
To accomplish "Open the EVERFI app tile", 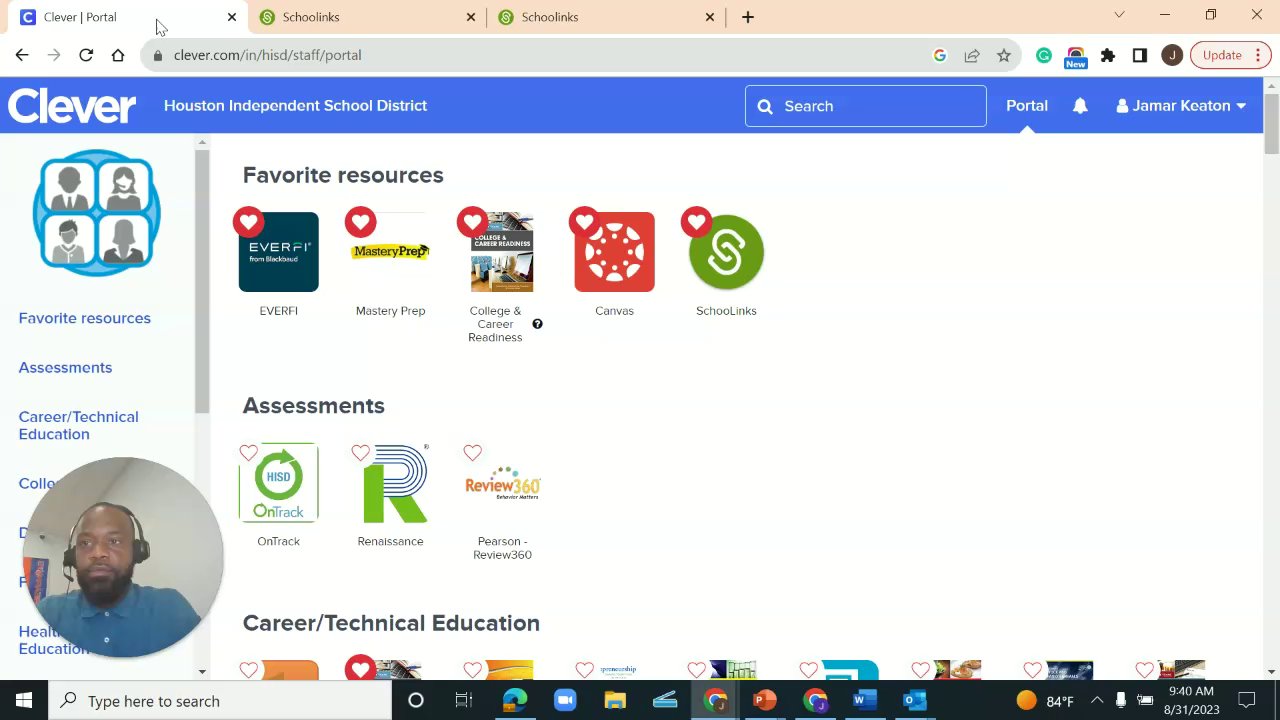I will point(278,252).
